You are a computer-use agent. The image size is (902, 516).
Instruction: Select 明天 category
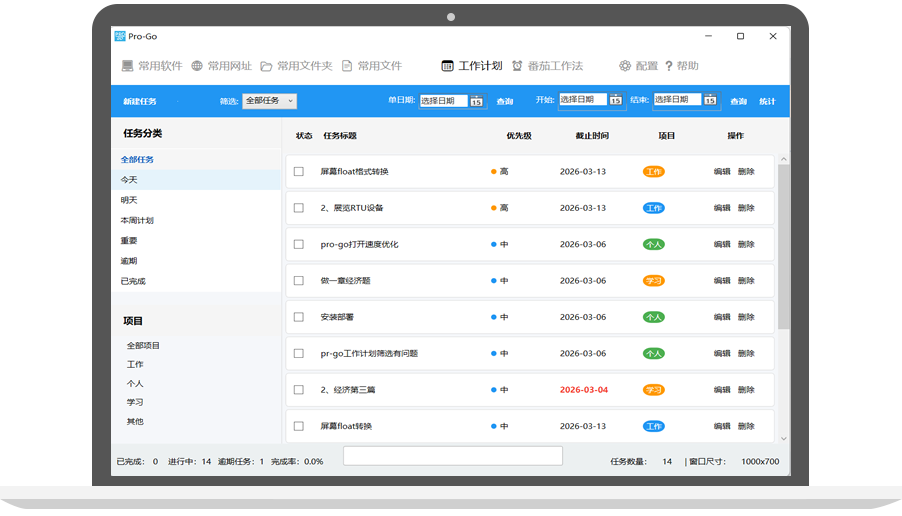coord(129,200)
